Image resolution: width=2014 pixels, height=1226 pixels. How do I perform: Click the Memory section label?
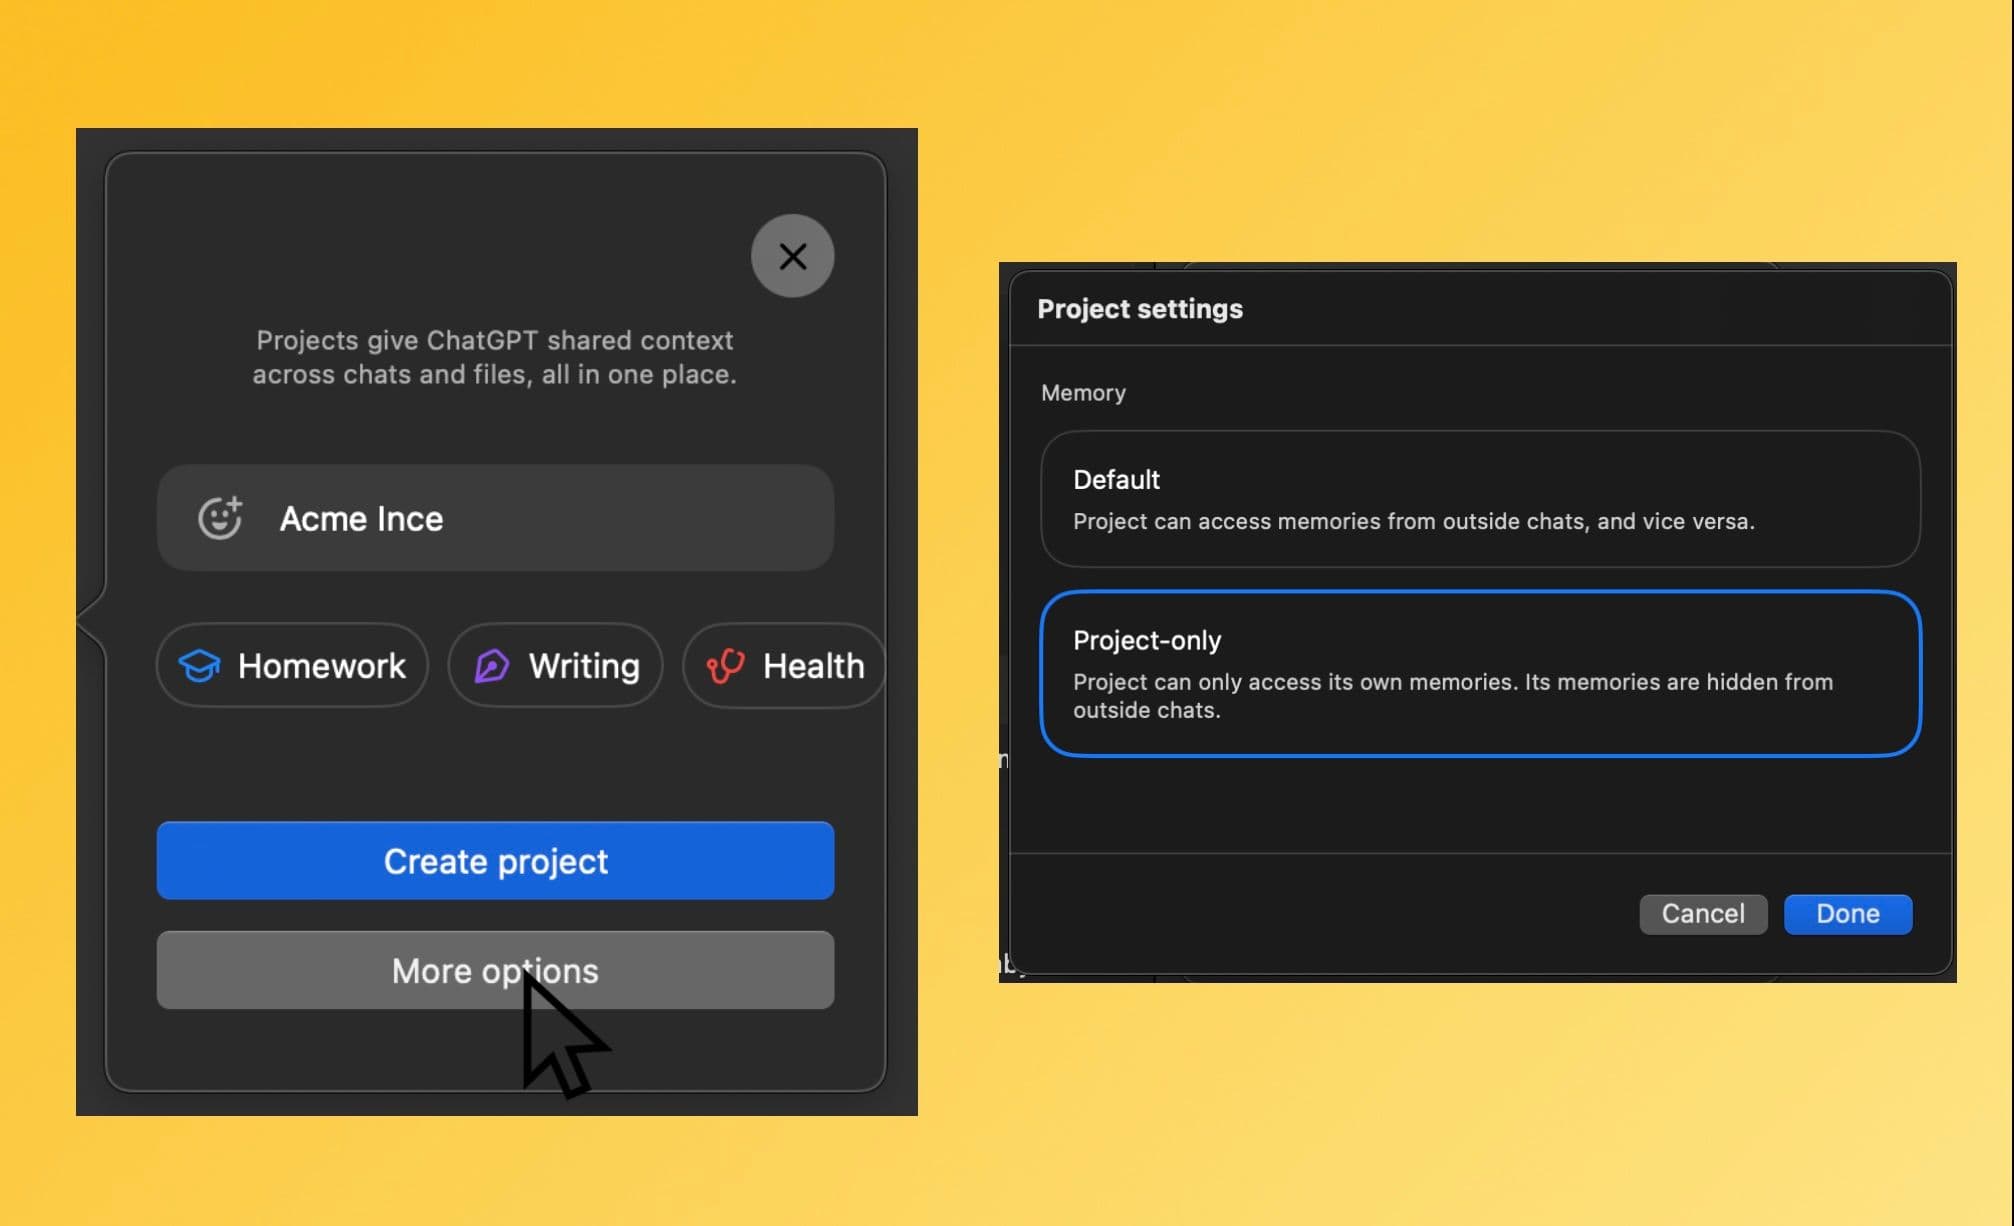[1083, 393]
